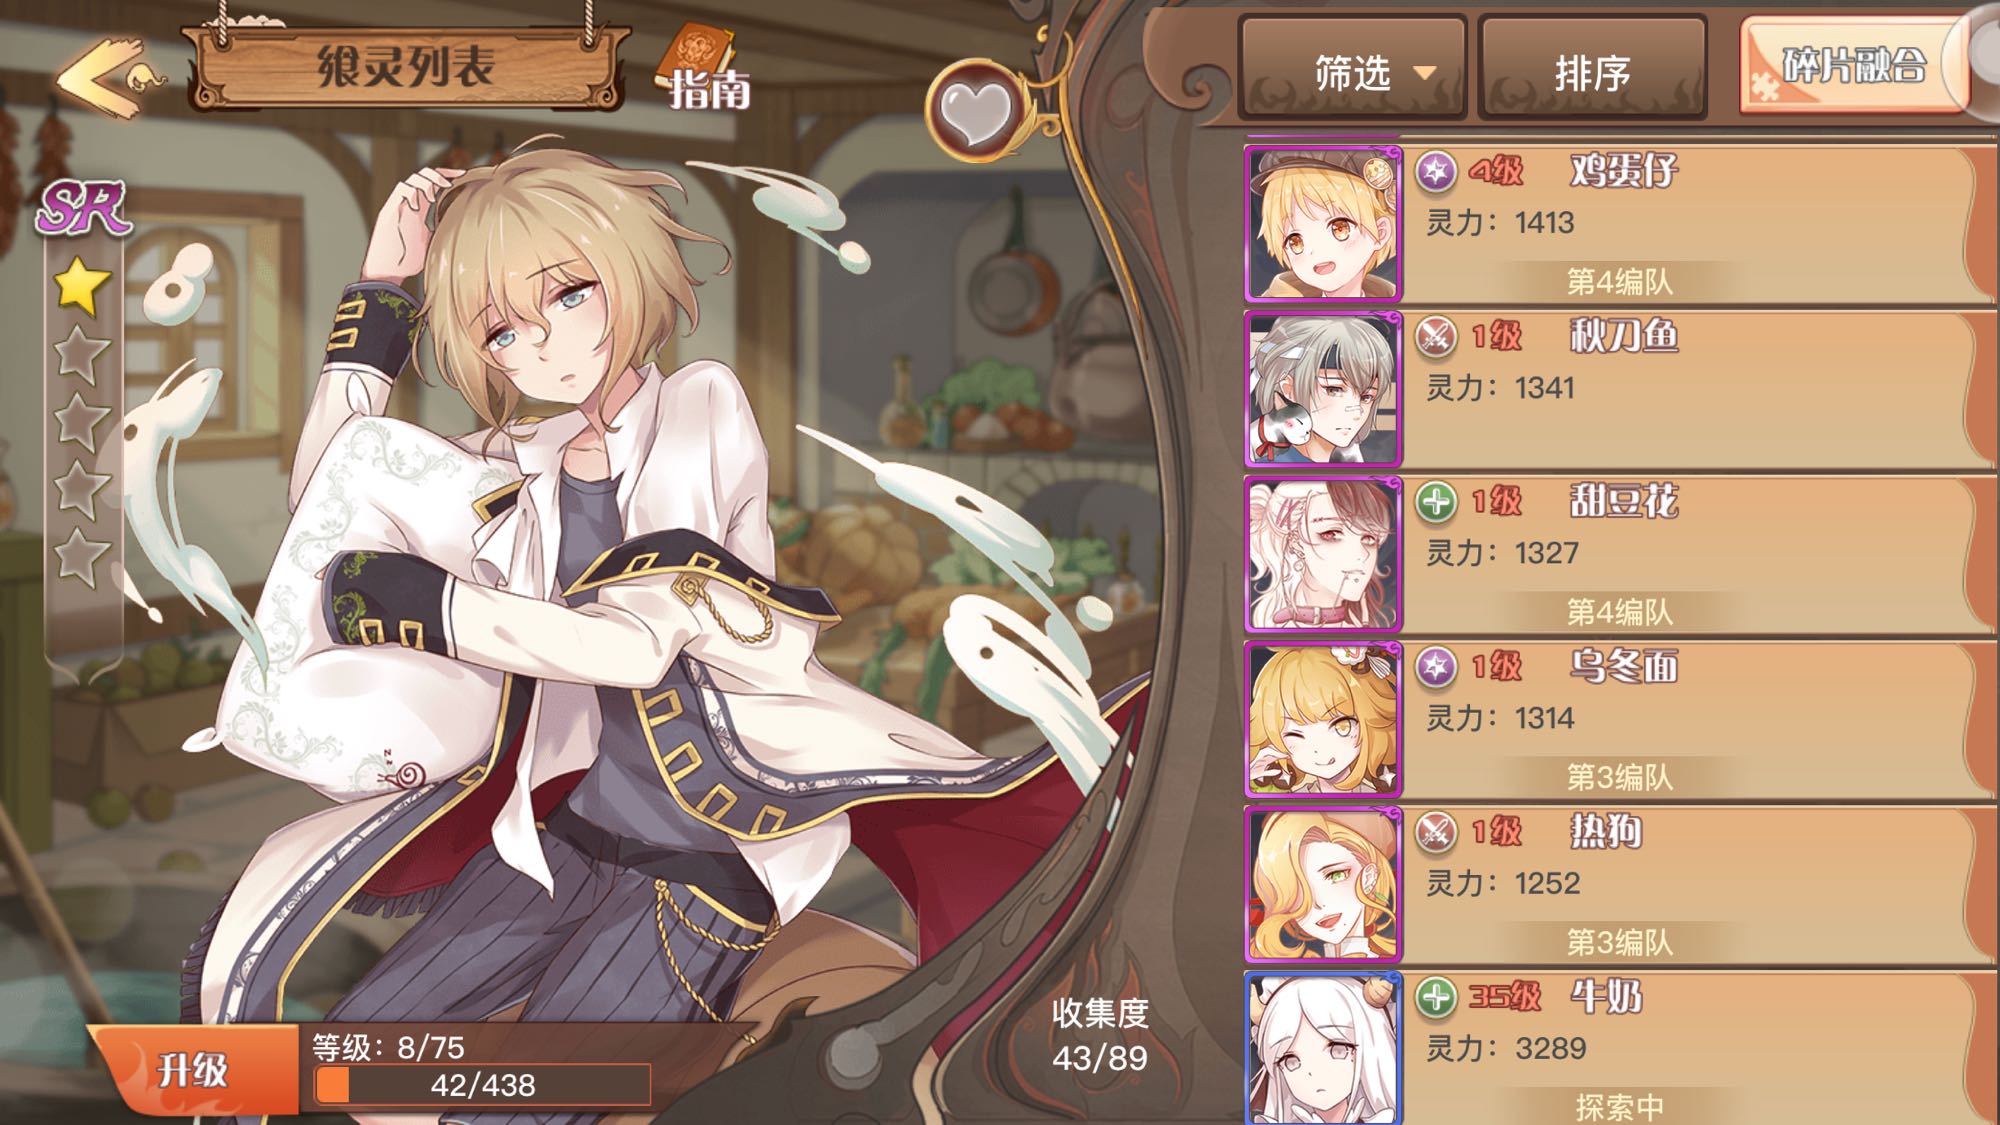Select 甜豆花 character portrait

click(1323, 553)
